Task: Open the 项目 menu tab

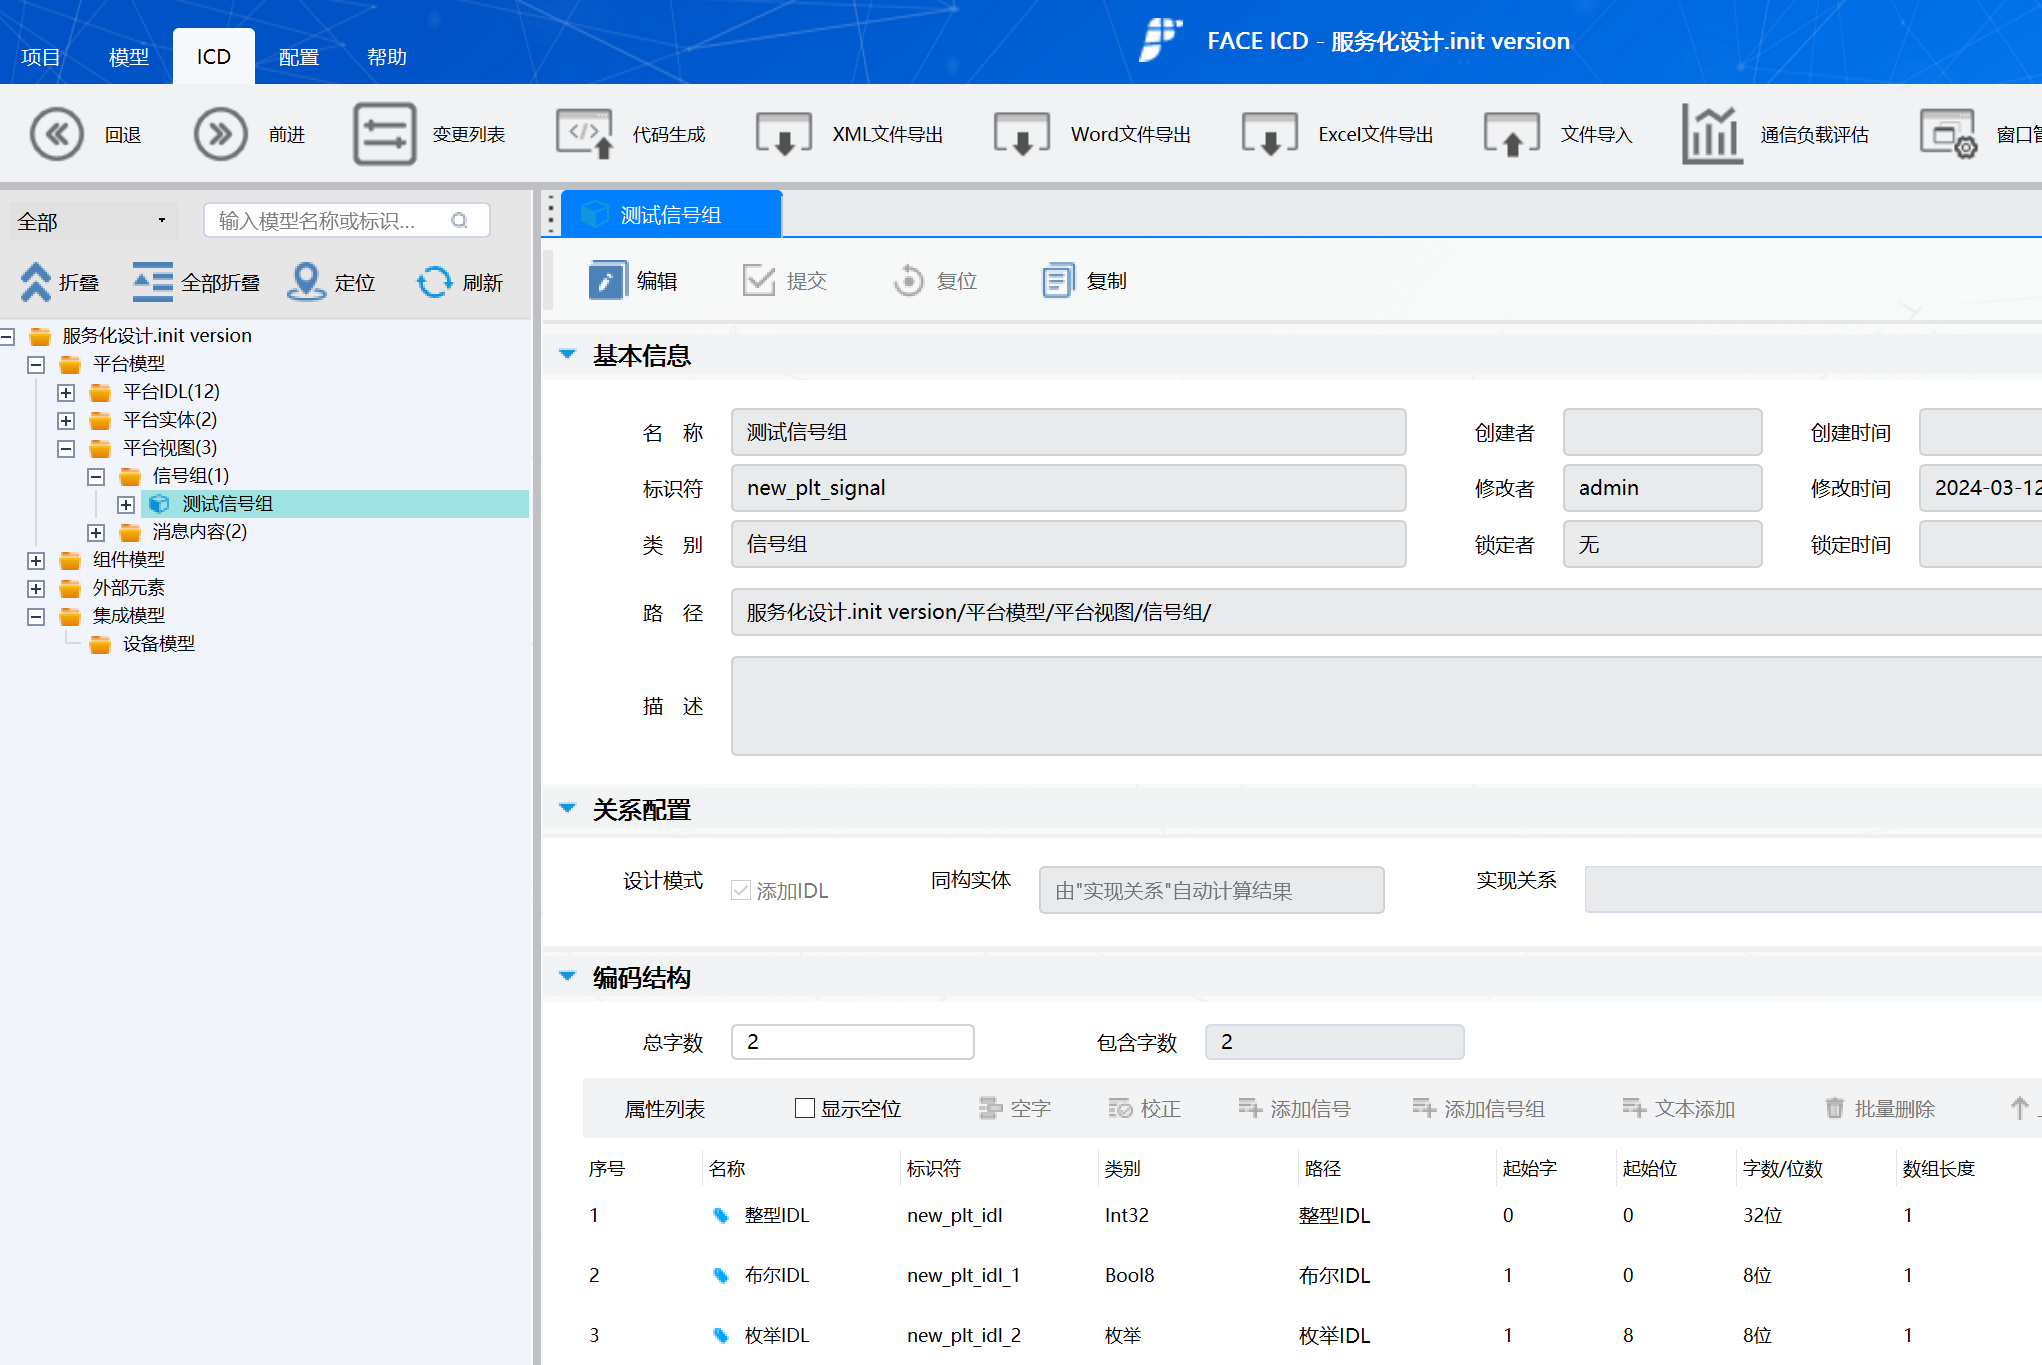Action: (41, 57)
